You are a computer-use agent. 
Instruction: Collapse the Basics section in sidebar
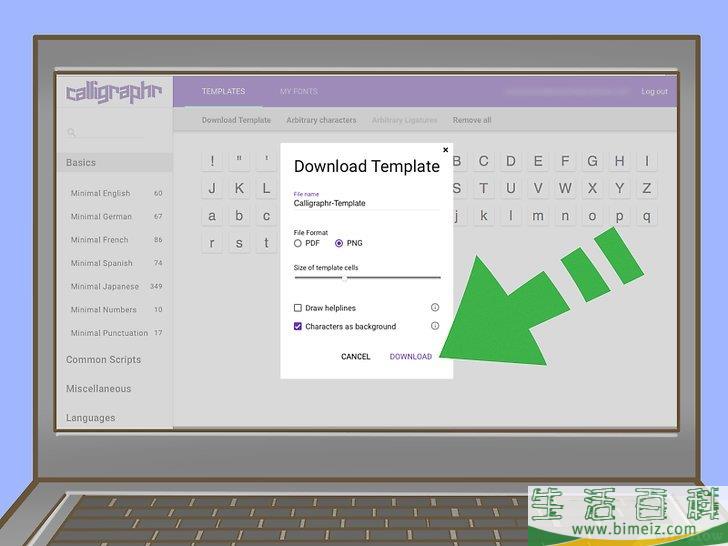(115, 162)
